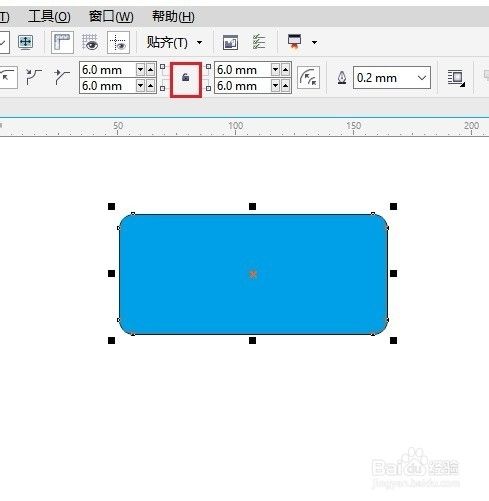Open the 贴齐(T) snap dropdown

pos(174,42)
